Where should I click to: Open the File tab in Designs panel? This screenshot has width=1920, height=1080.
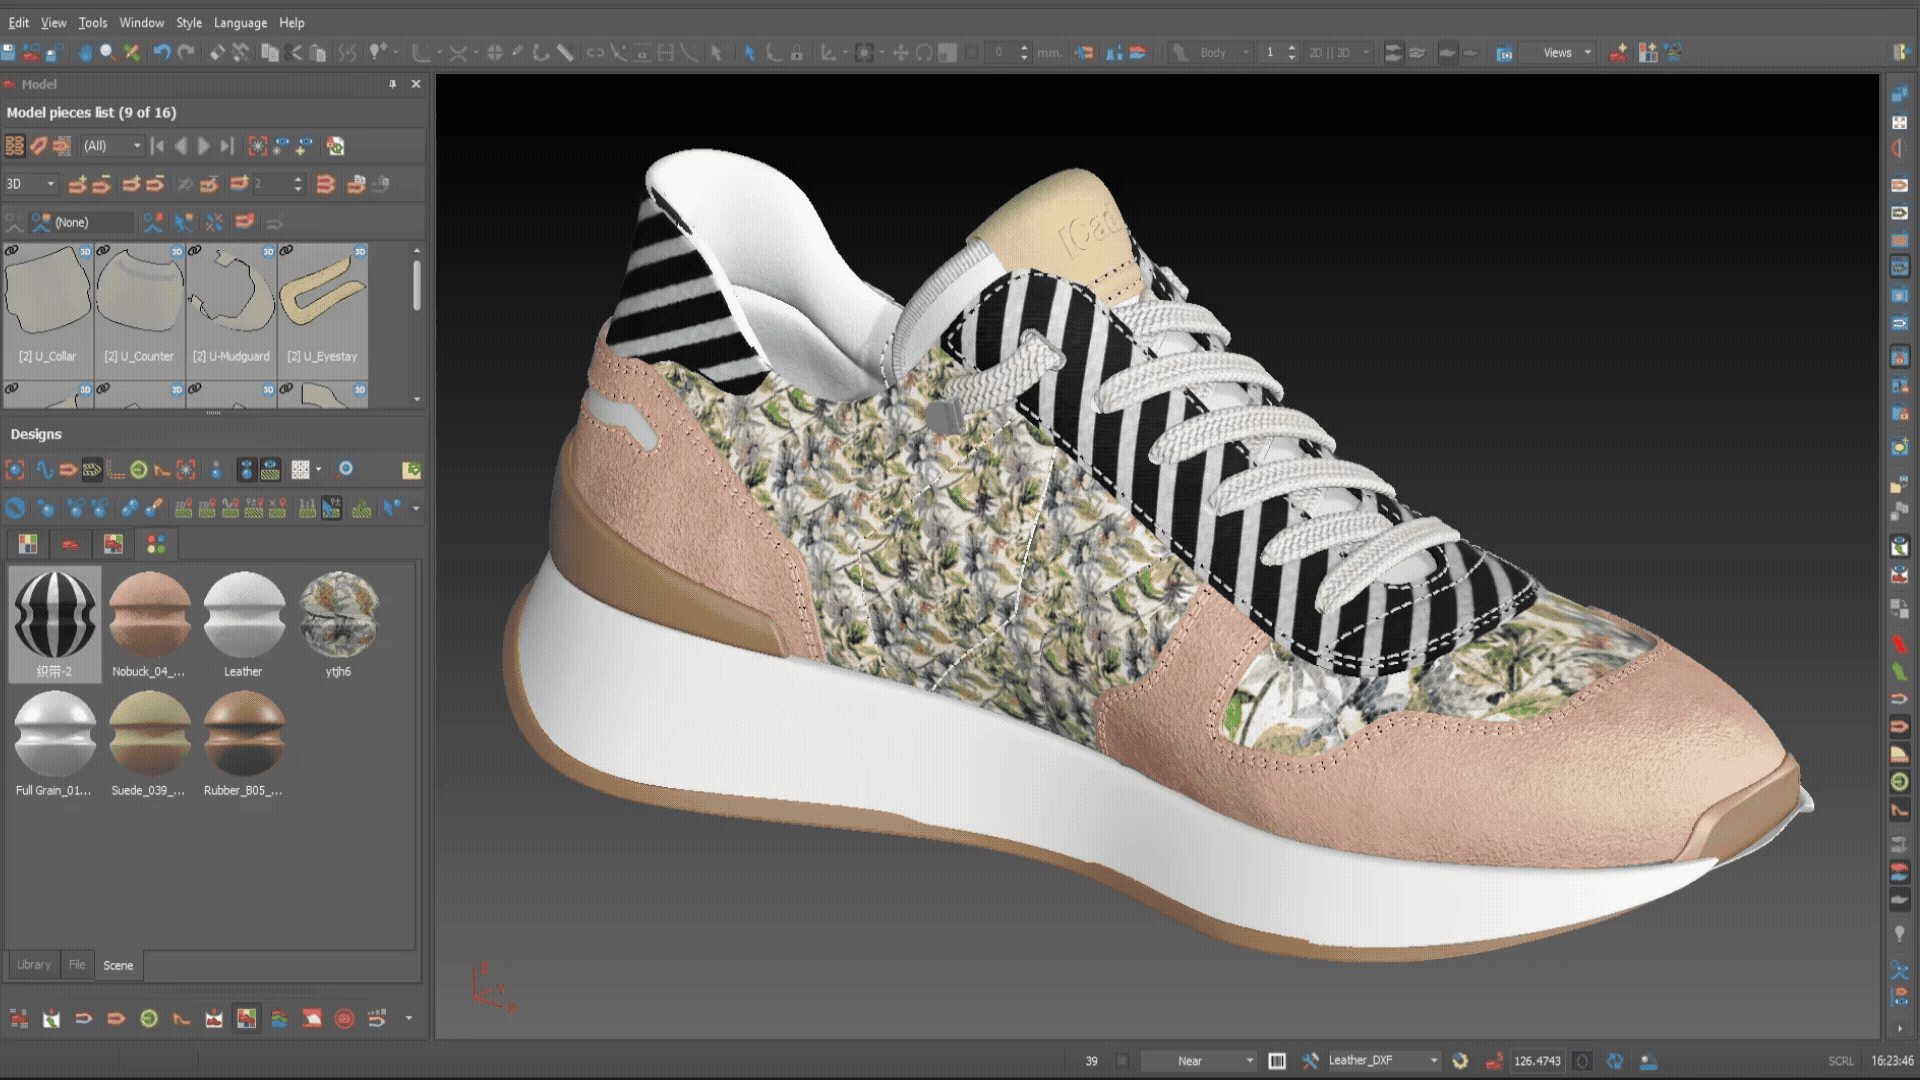(x=77, y=965)
